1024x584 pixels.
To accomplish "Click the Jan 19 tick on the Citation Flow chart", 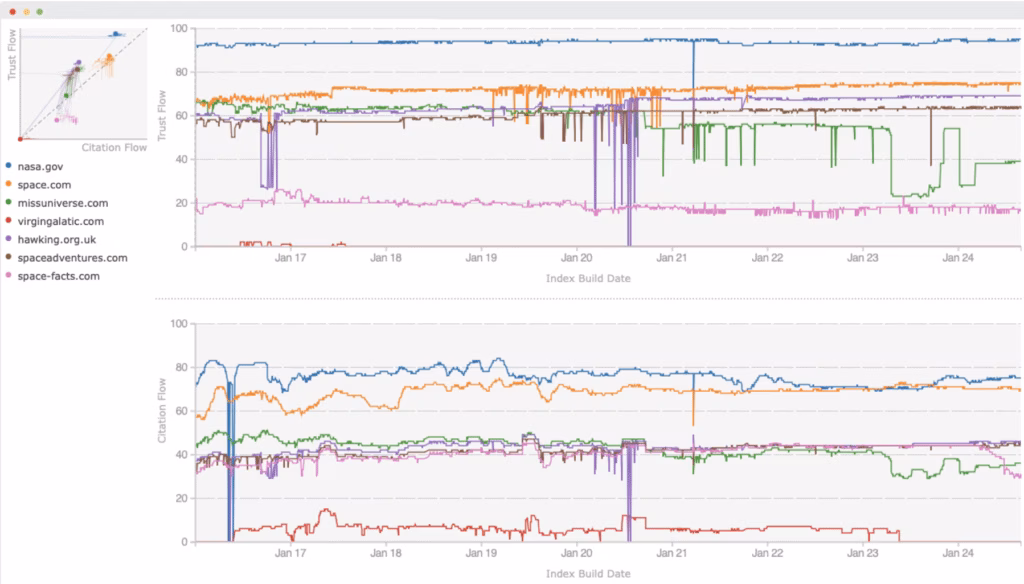I will pos(481,553).
